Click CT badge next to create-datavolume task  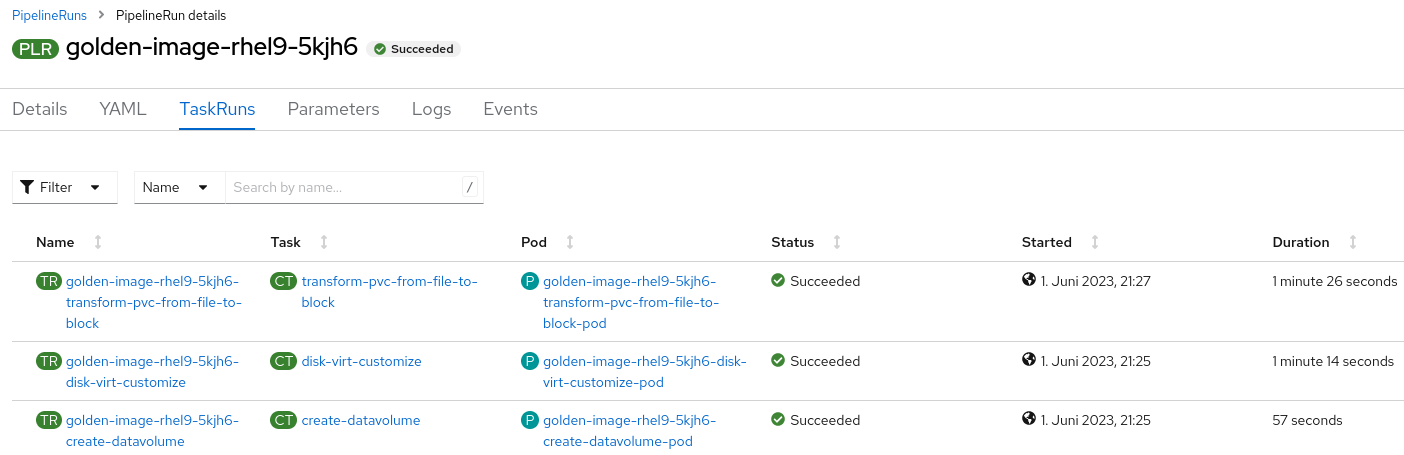(x=284, y=421)
